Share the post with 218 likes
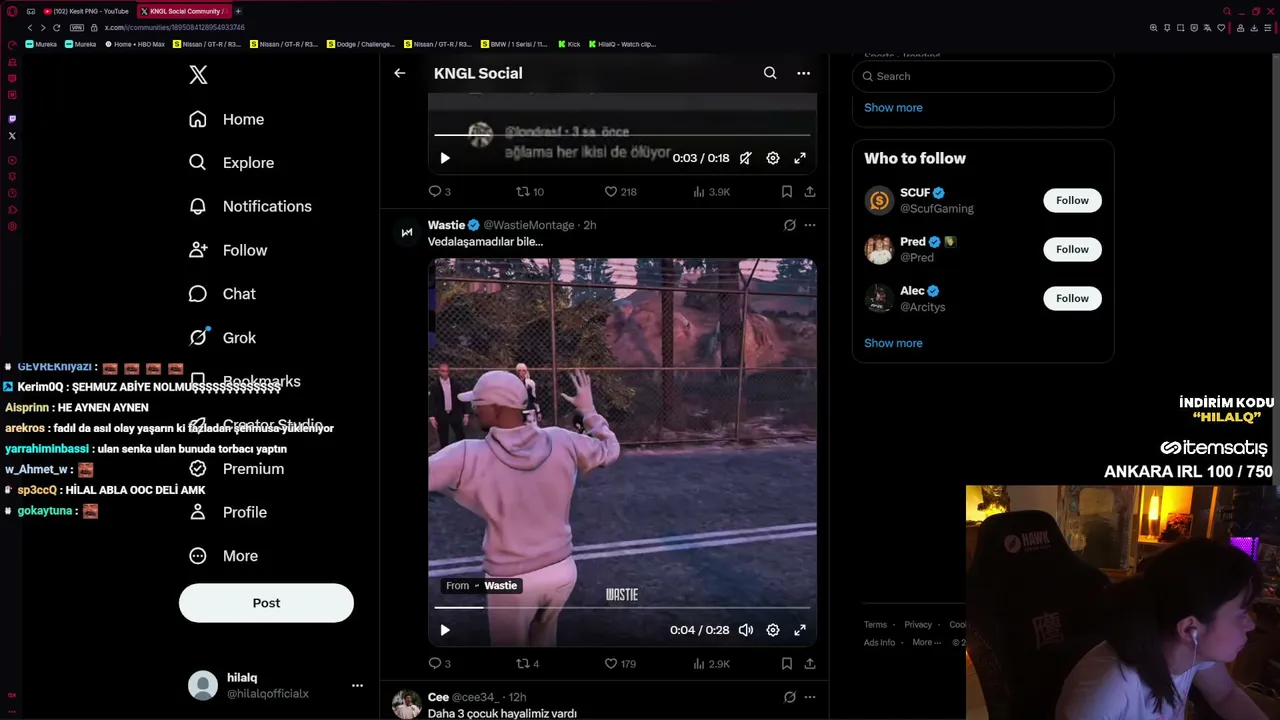 pyautogui.click(x=810, y=191)
